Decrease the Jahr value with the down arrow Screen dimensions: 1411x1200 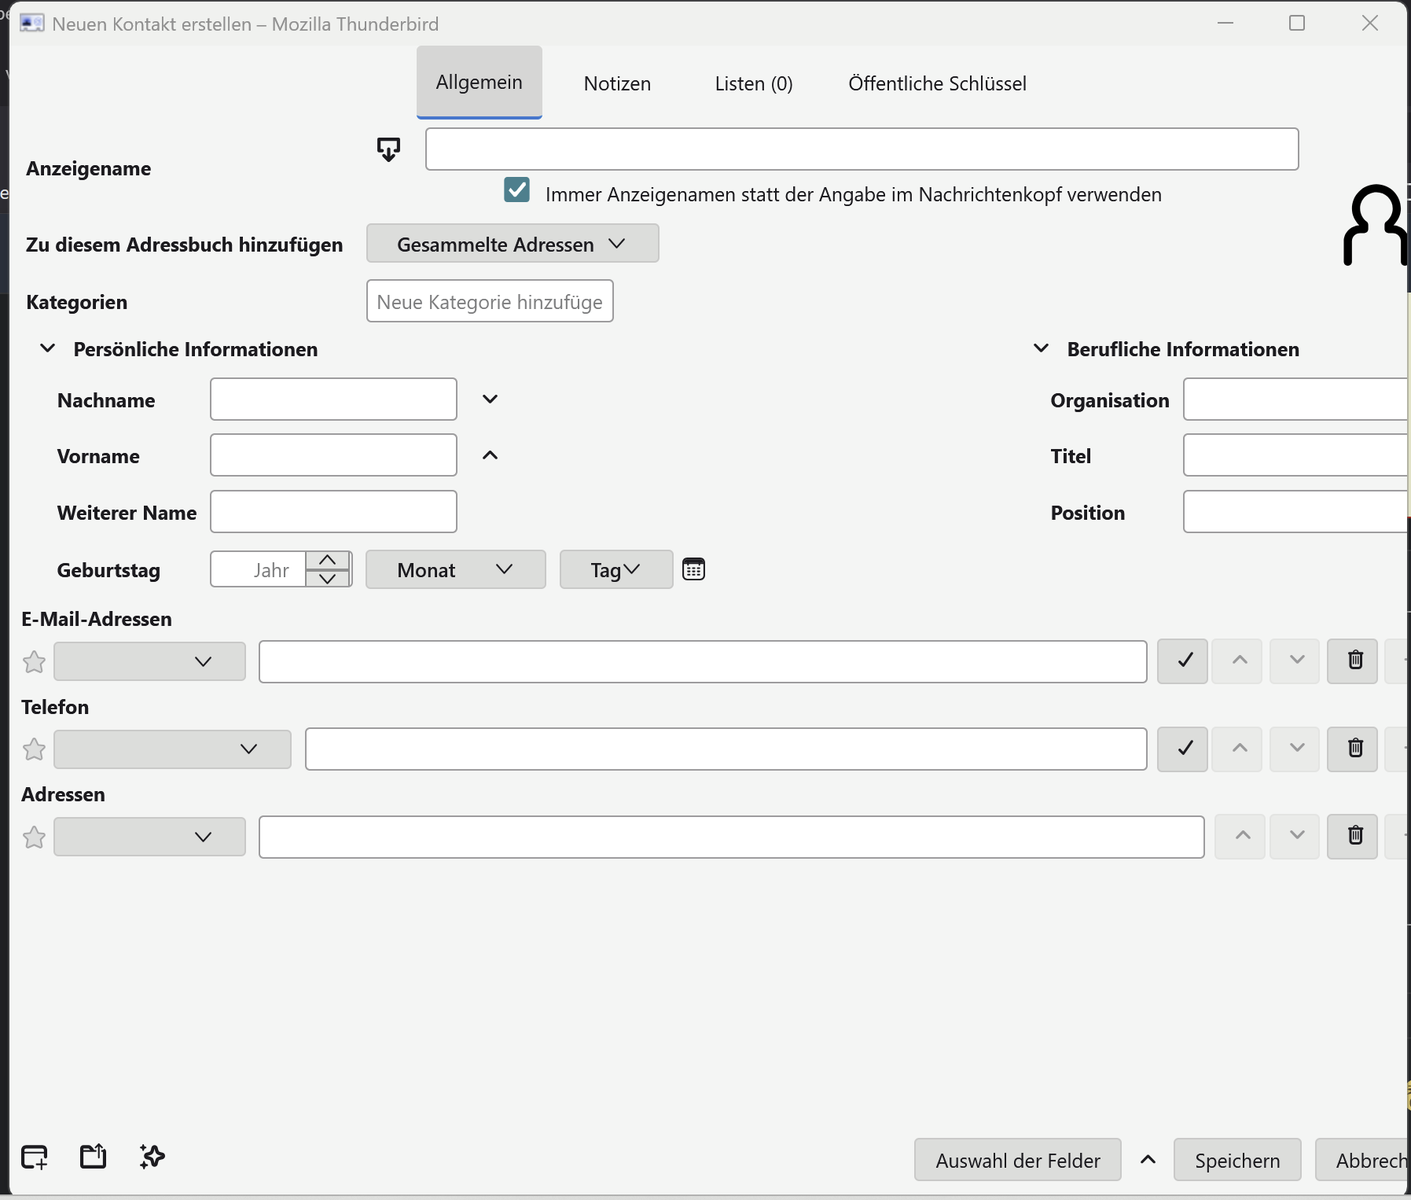pyautogui.click(x=328, y=578)
